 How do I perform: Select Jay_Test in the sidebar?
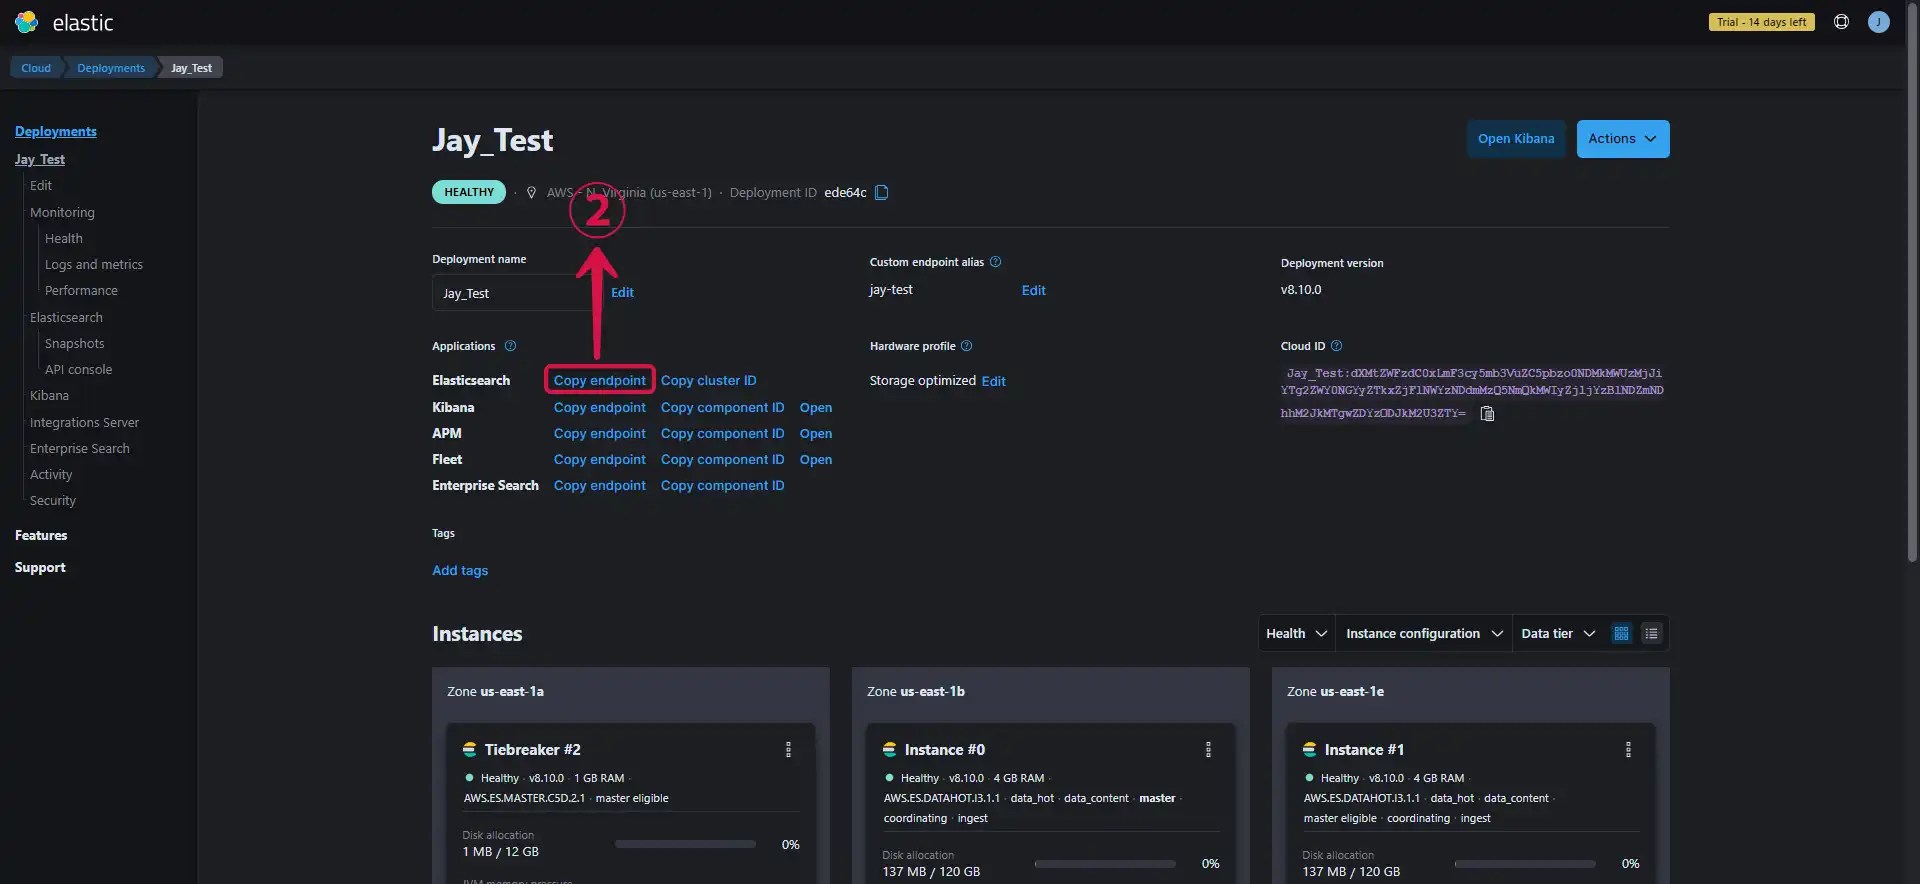coord(40,160)
